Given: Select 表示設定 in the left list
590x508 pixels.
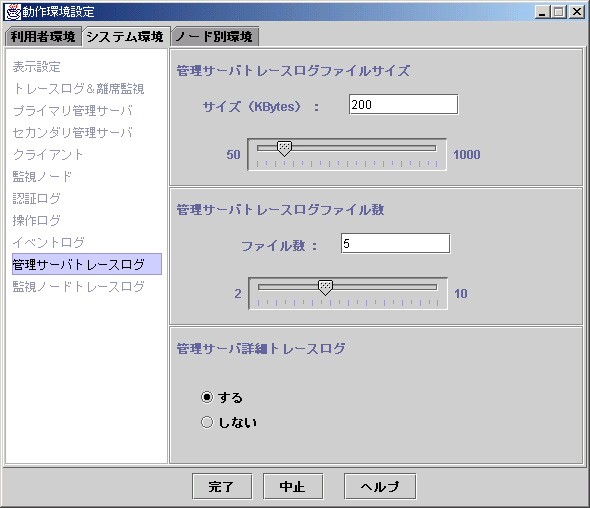Looking at the screenshot, I should point(36,67).
